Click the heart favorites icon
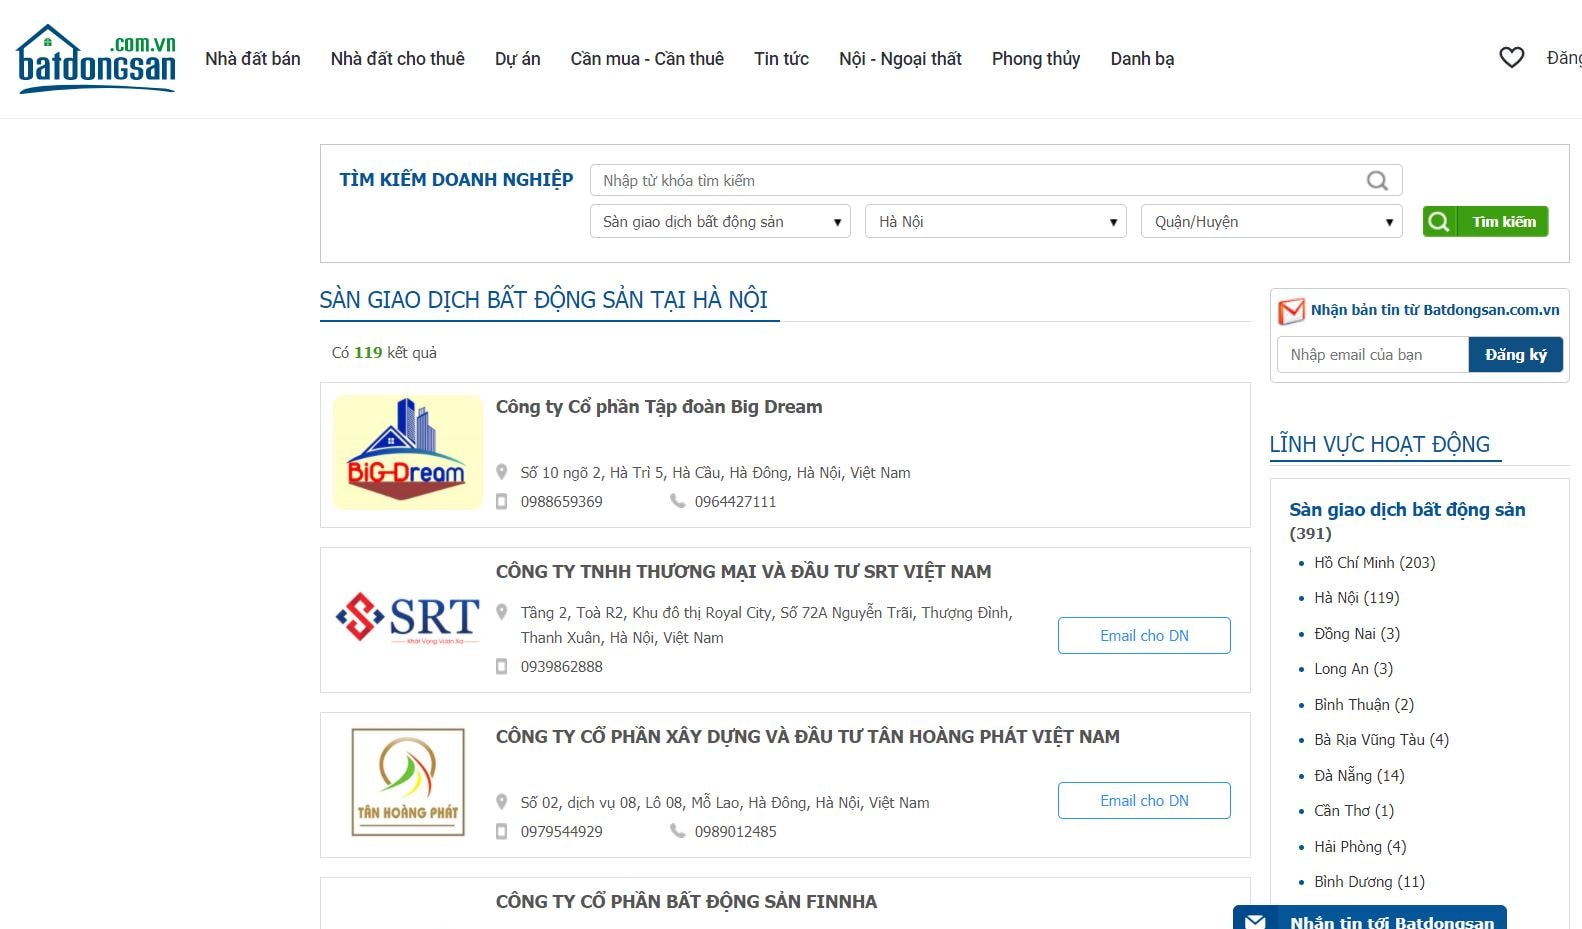Viewport: 1582px width, 929px height. pyautogui.click(x=1512, y=58)
